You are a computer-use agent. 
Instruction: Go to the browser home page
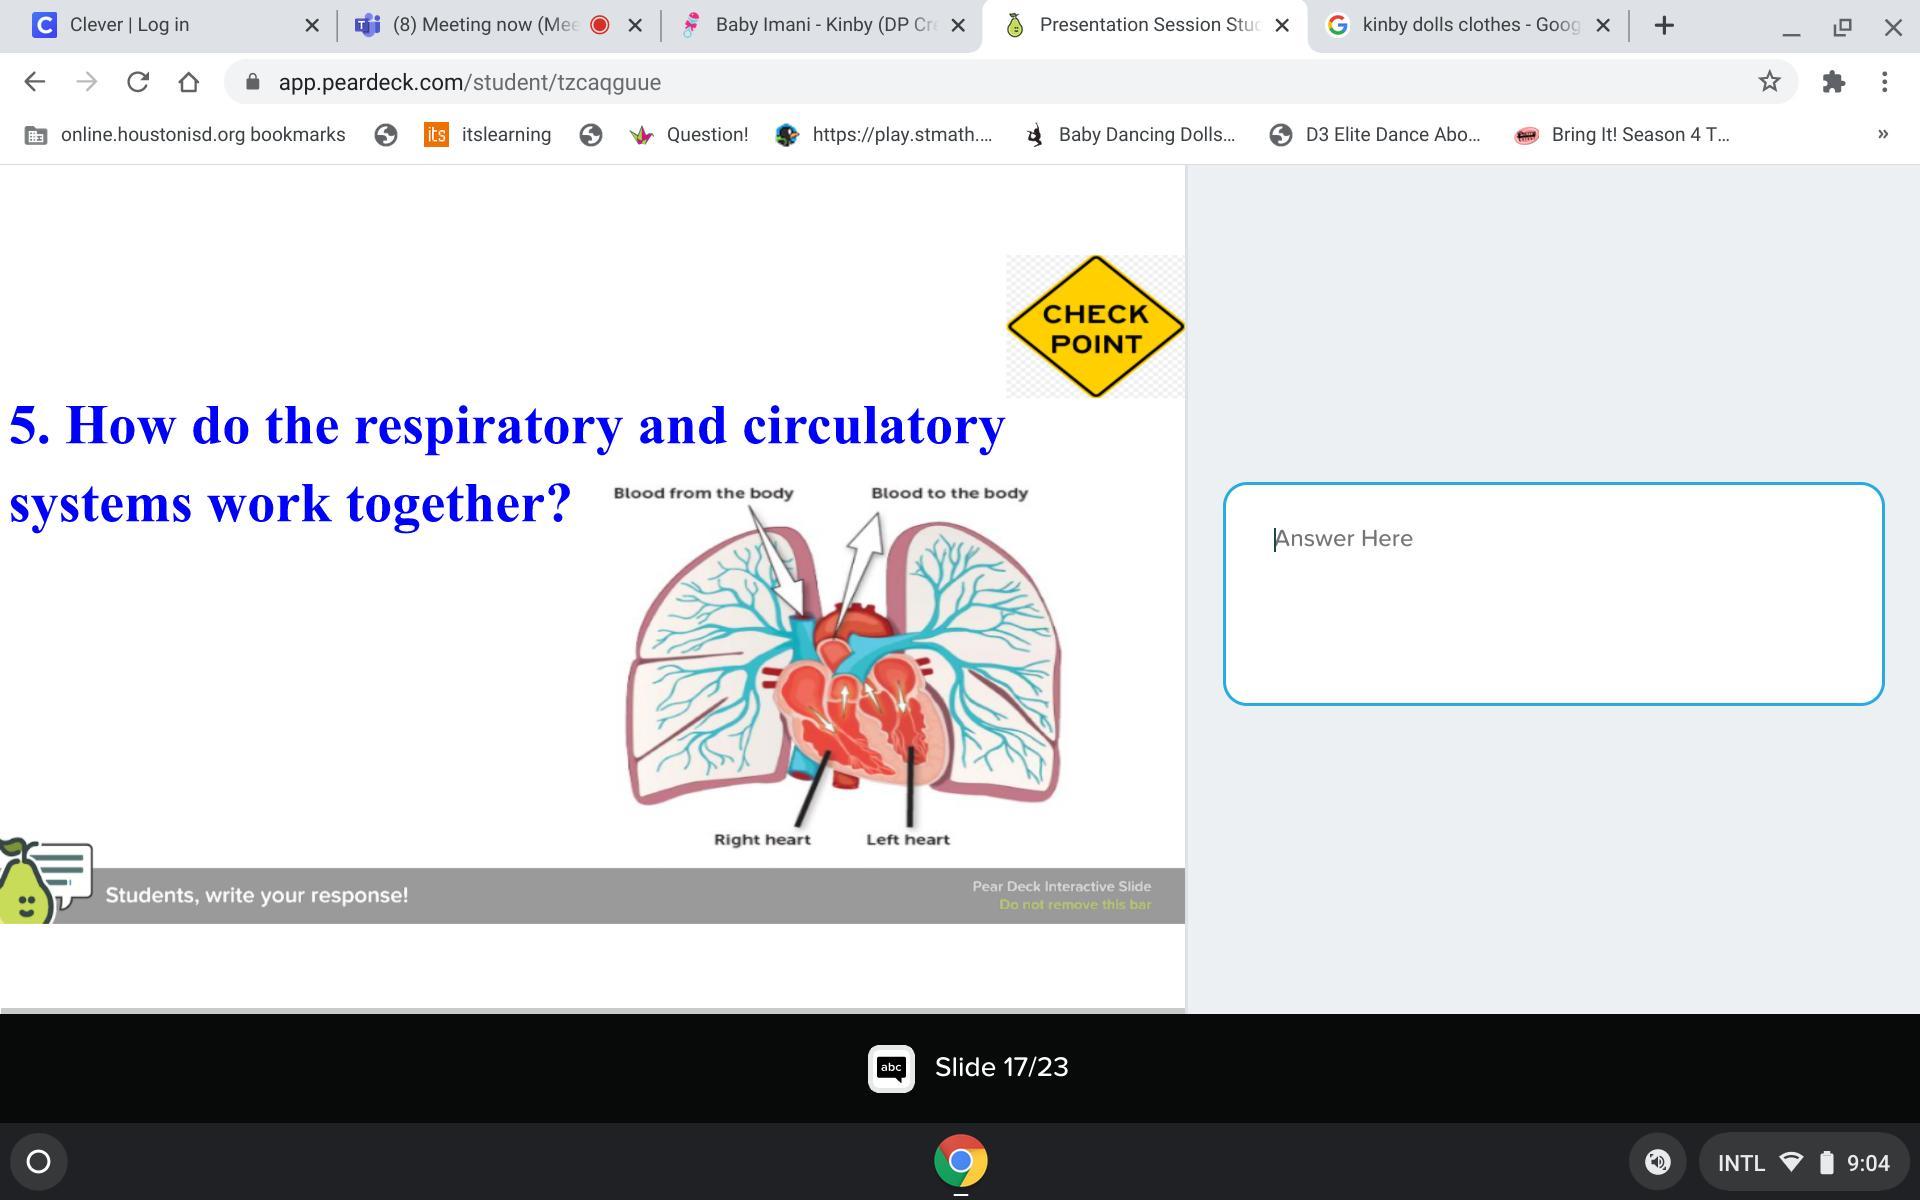click(188, 82)
